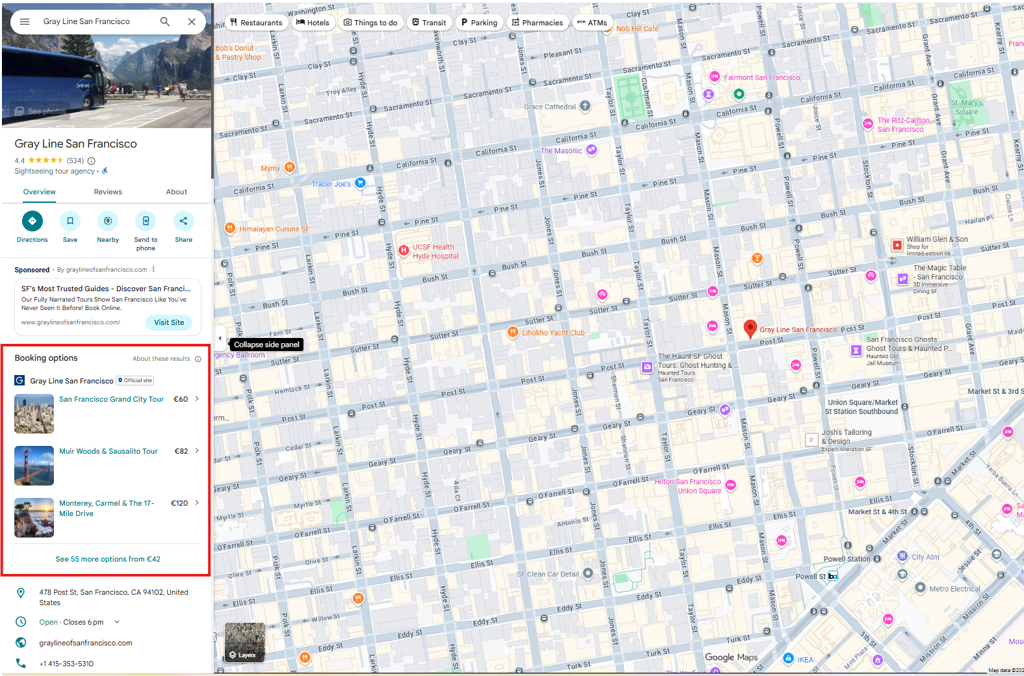Click See photos on the header image
Image resolution: width=1024 pixels, height=676 pixels.
point(40,111)
